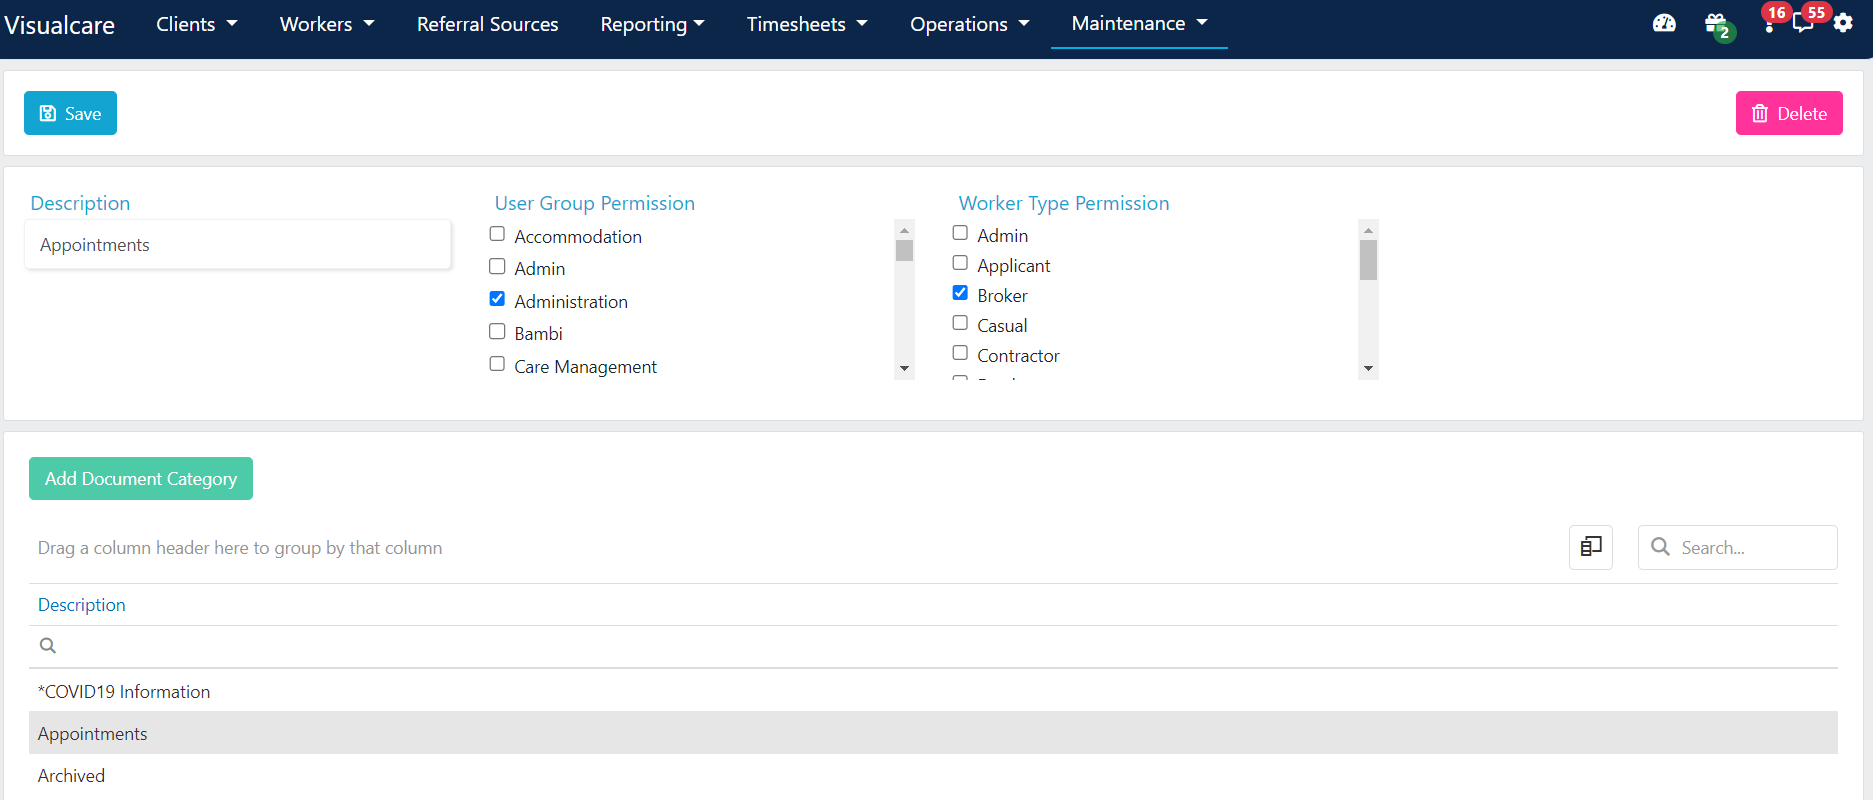This screenshot has width=1873, height=800.
Task: Select the *COVID19 Information row
Action: tap(933, 691)
